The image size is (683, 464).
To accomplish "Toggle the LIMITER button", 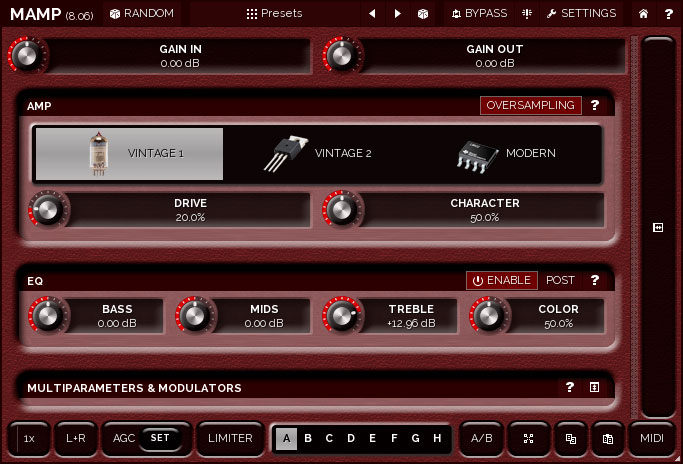I will [x=230, y=438].
